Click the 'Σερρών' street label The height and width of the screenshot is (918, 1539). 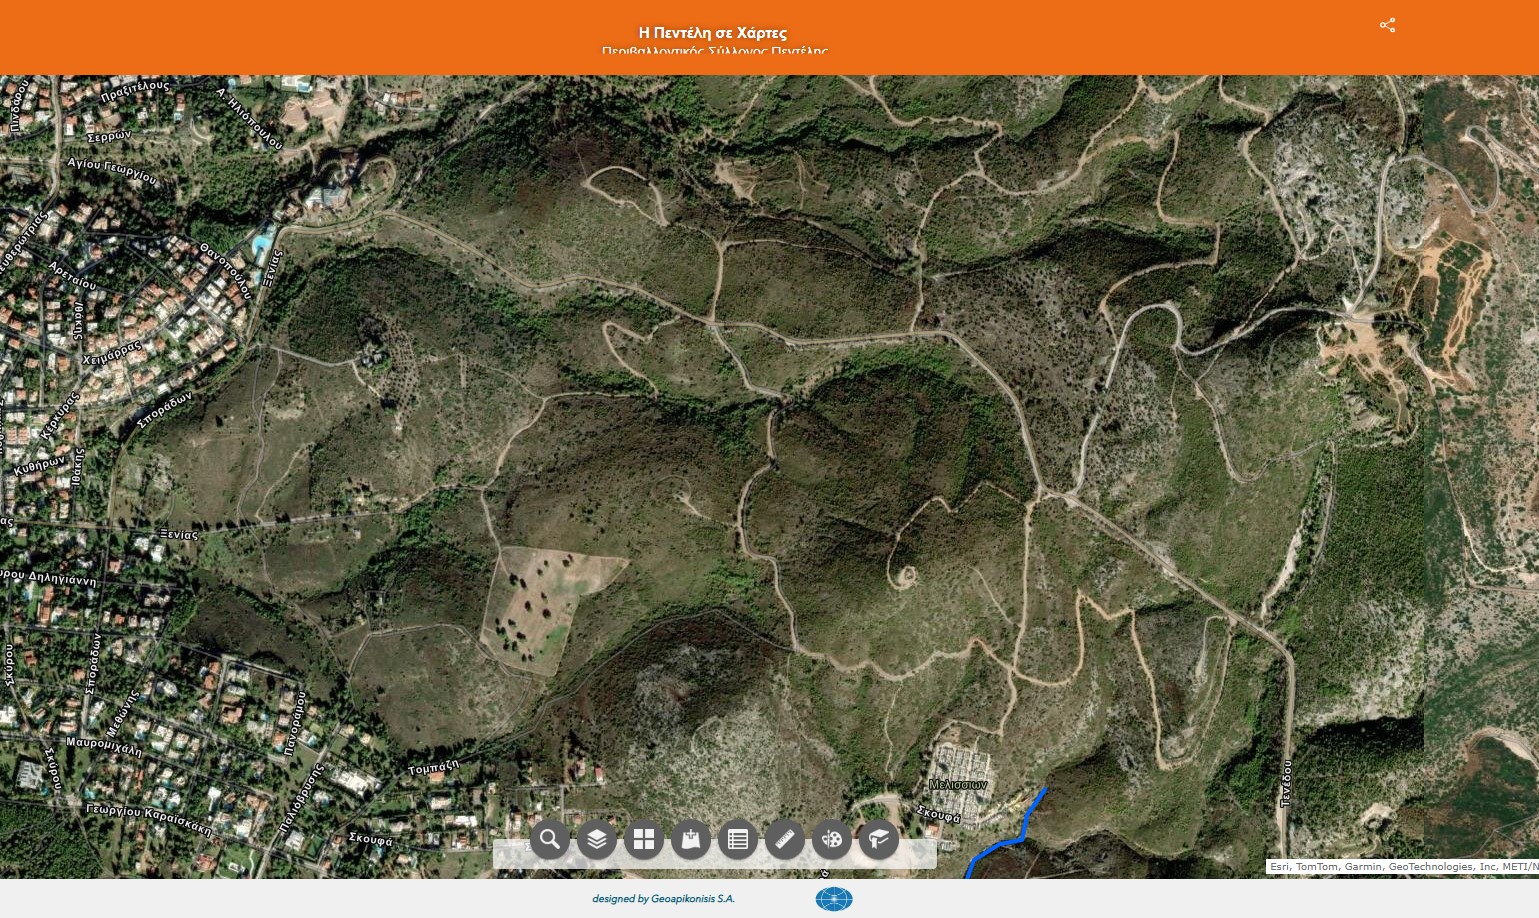coord(109,135)
